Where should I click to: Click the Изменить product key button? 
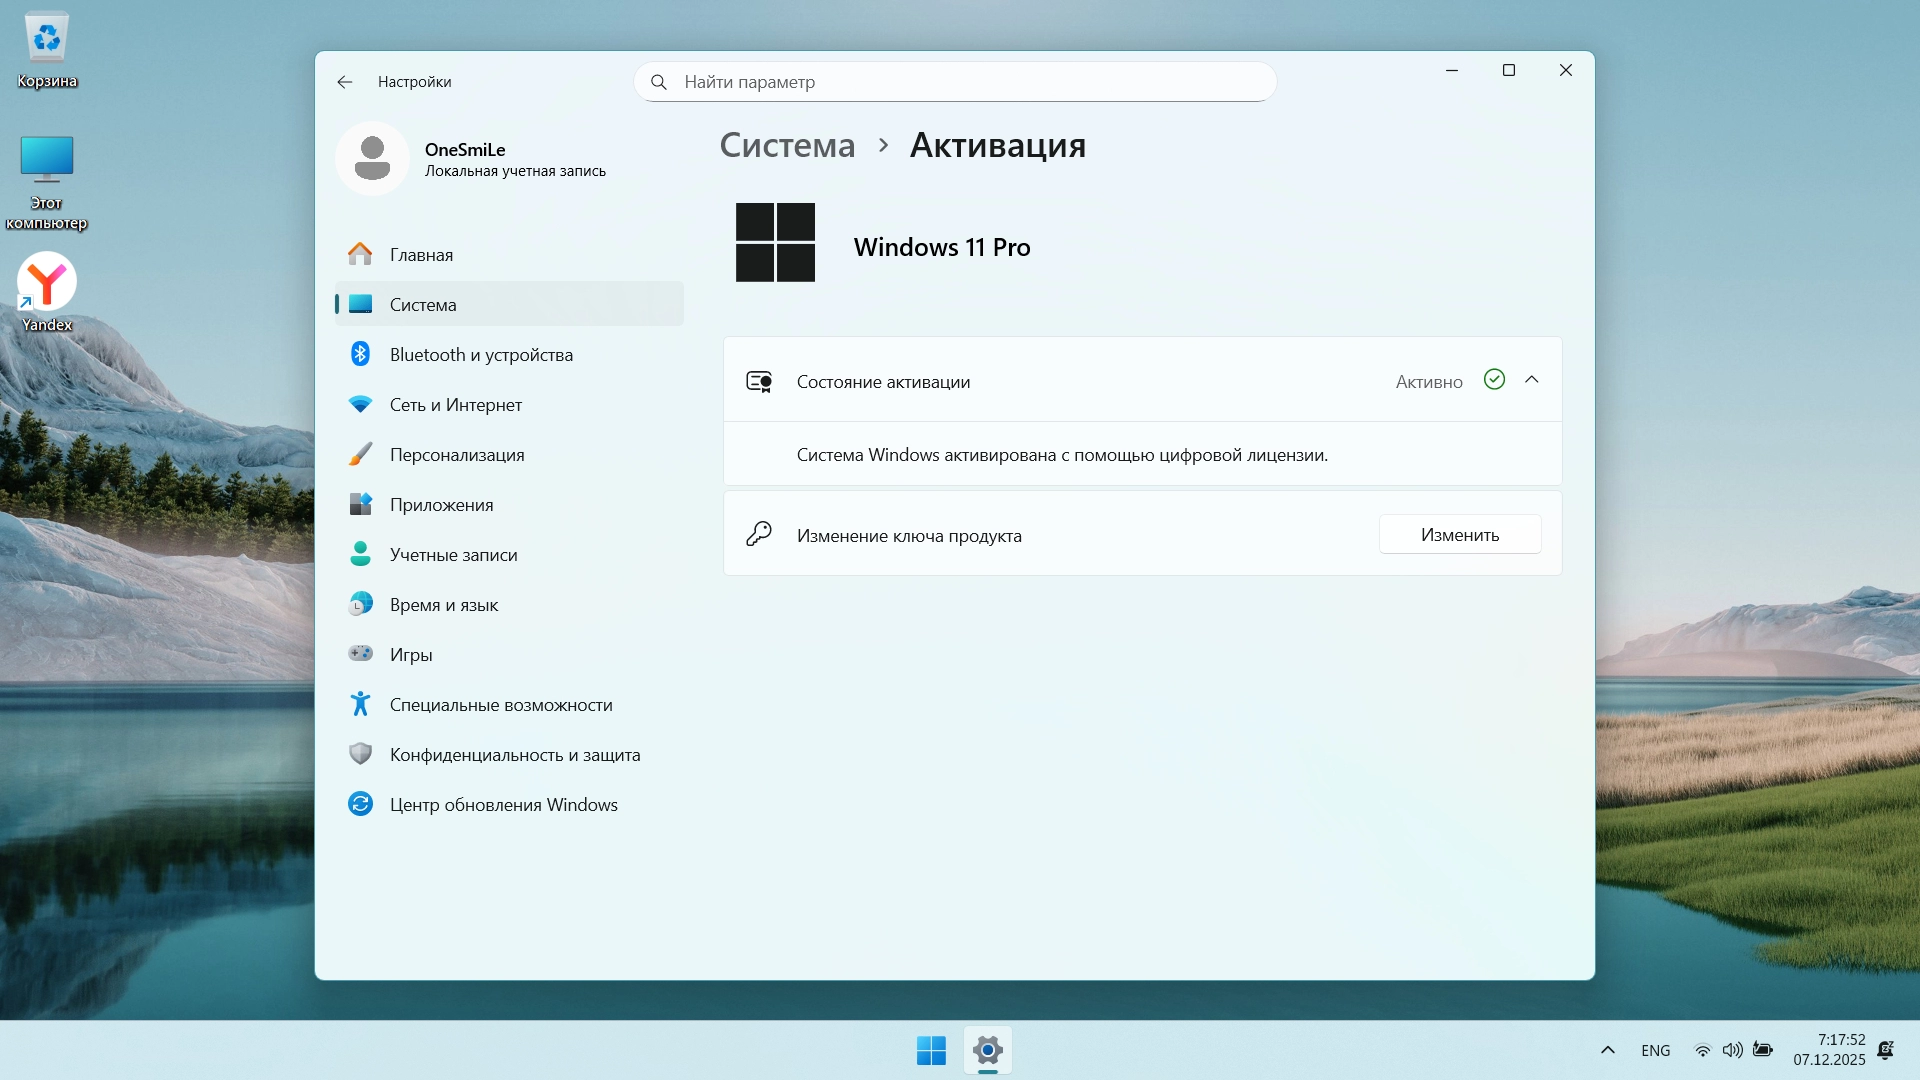1459,535
